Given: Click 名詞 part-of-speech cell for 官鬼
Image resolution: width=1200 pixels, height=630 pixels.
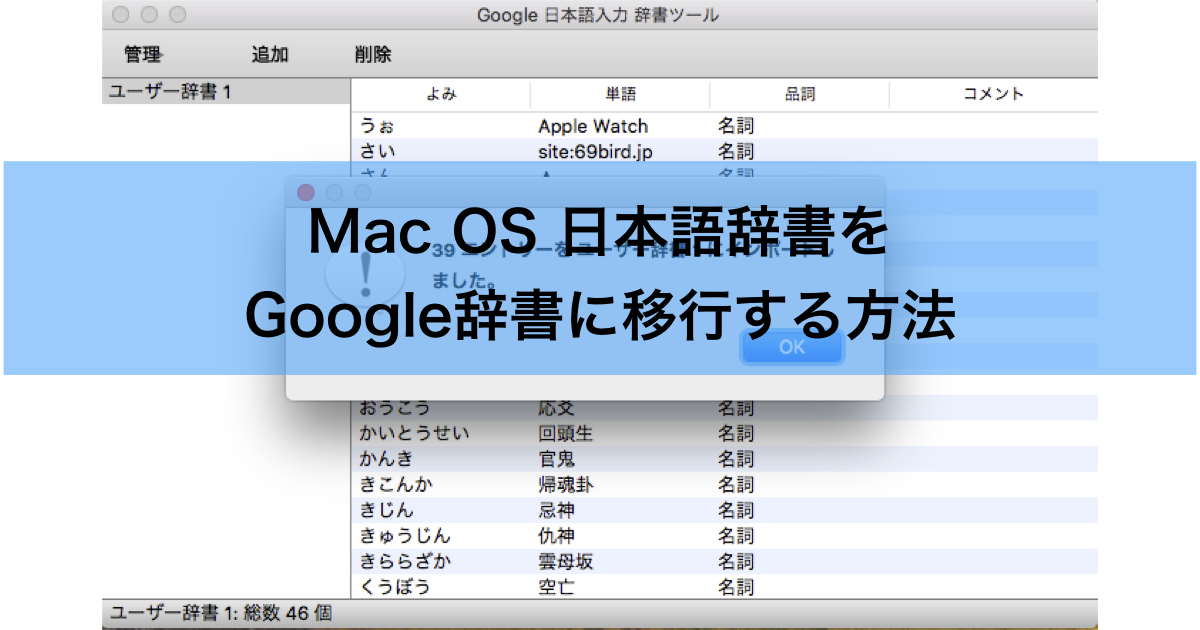Looking at the screenshot, I should [735, 459].
